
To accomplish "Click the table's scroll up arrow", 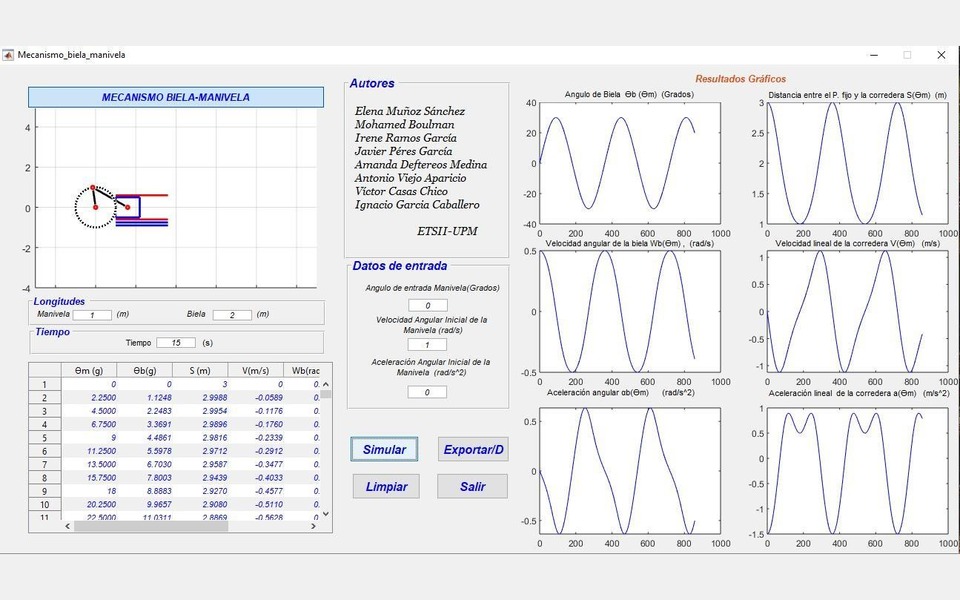I will (x=326, y=384).
